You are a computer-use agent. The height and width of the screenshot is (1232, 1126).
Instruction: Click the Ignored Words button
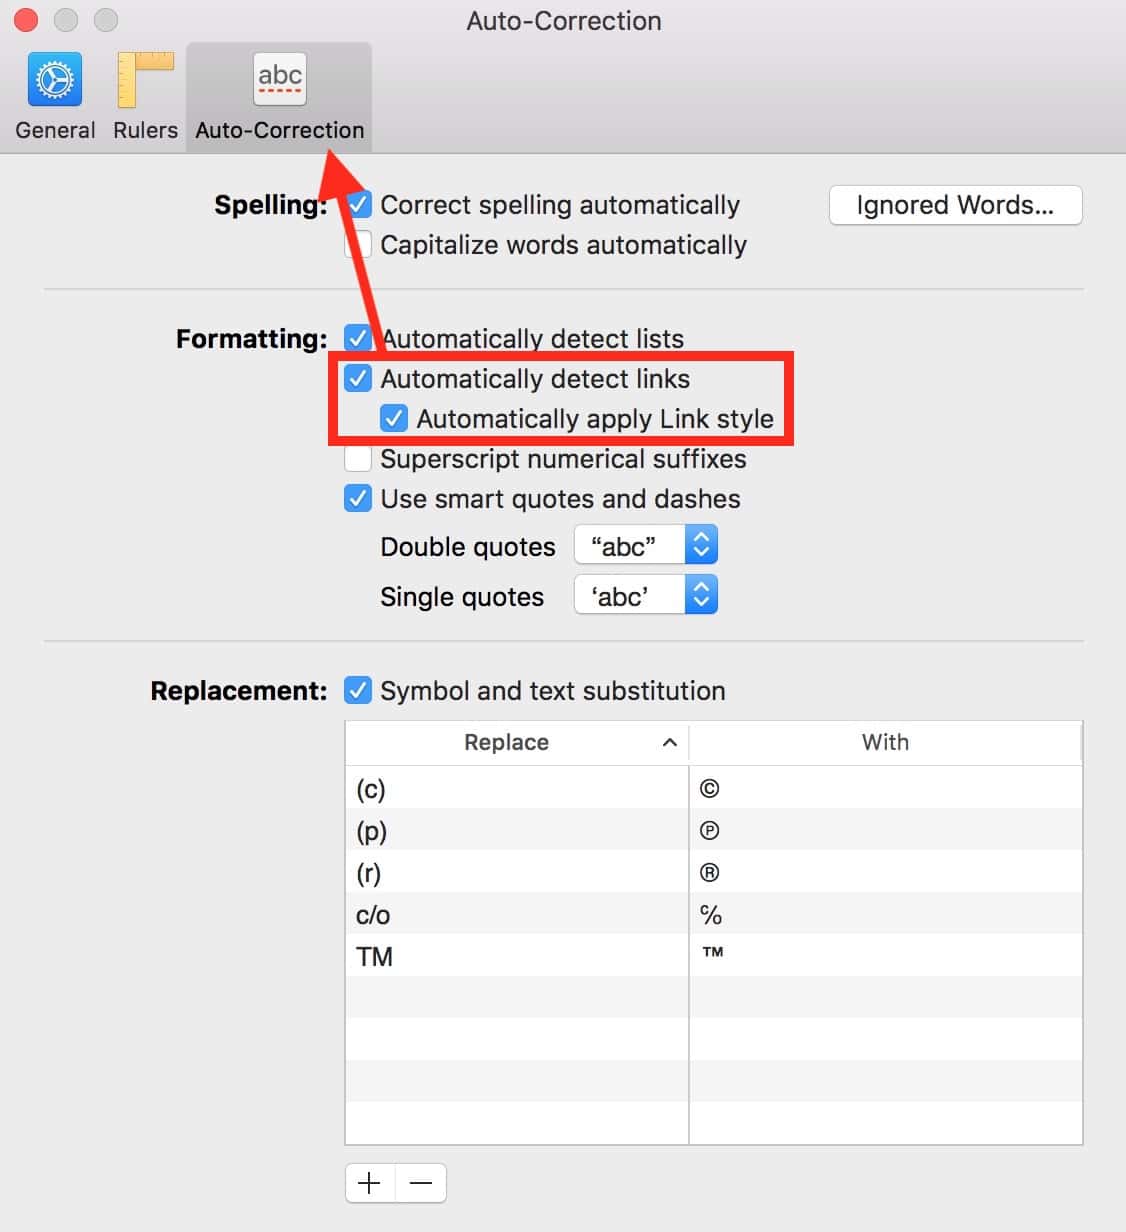click(x=955, y=205)
